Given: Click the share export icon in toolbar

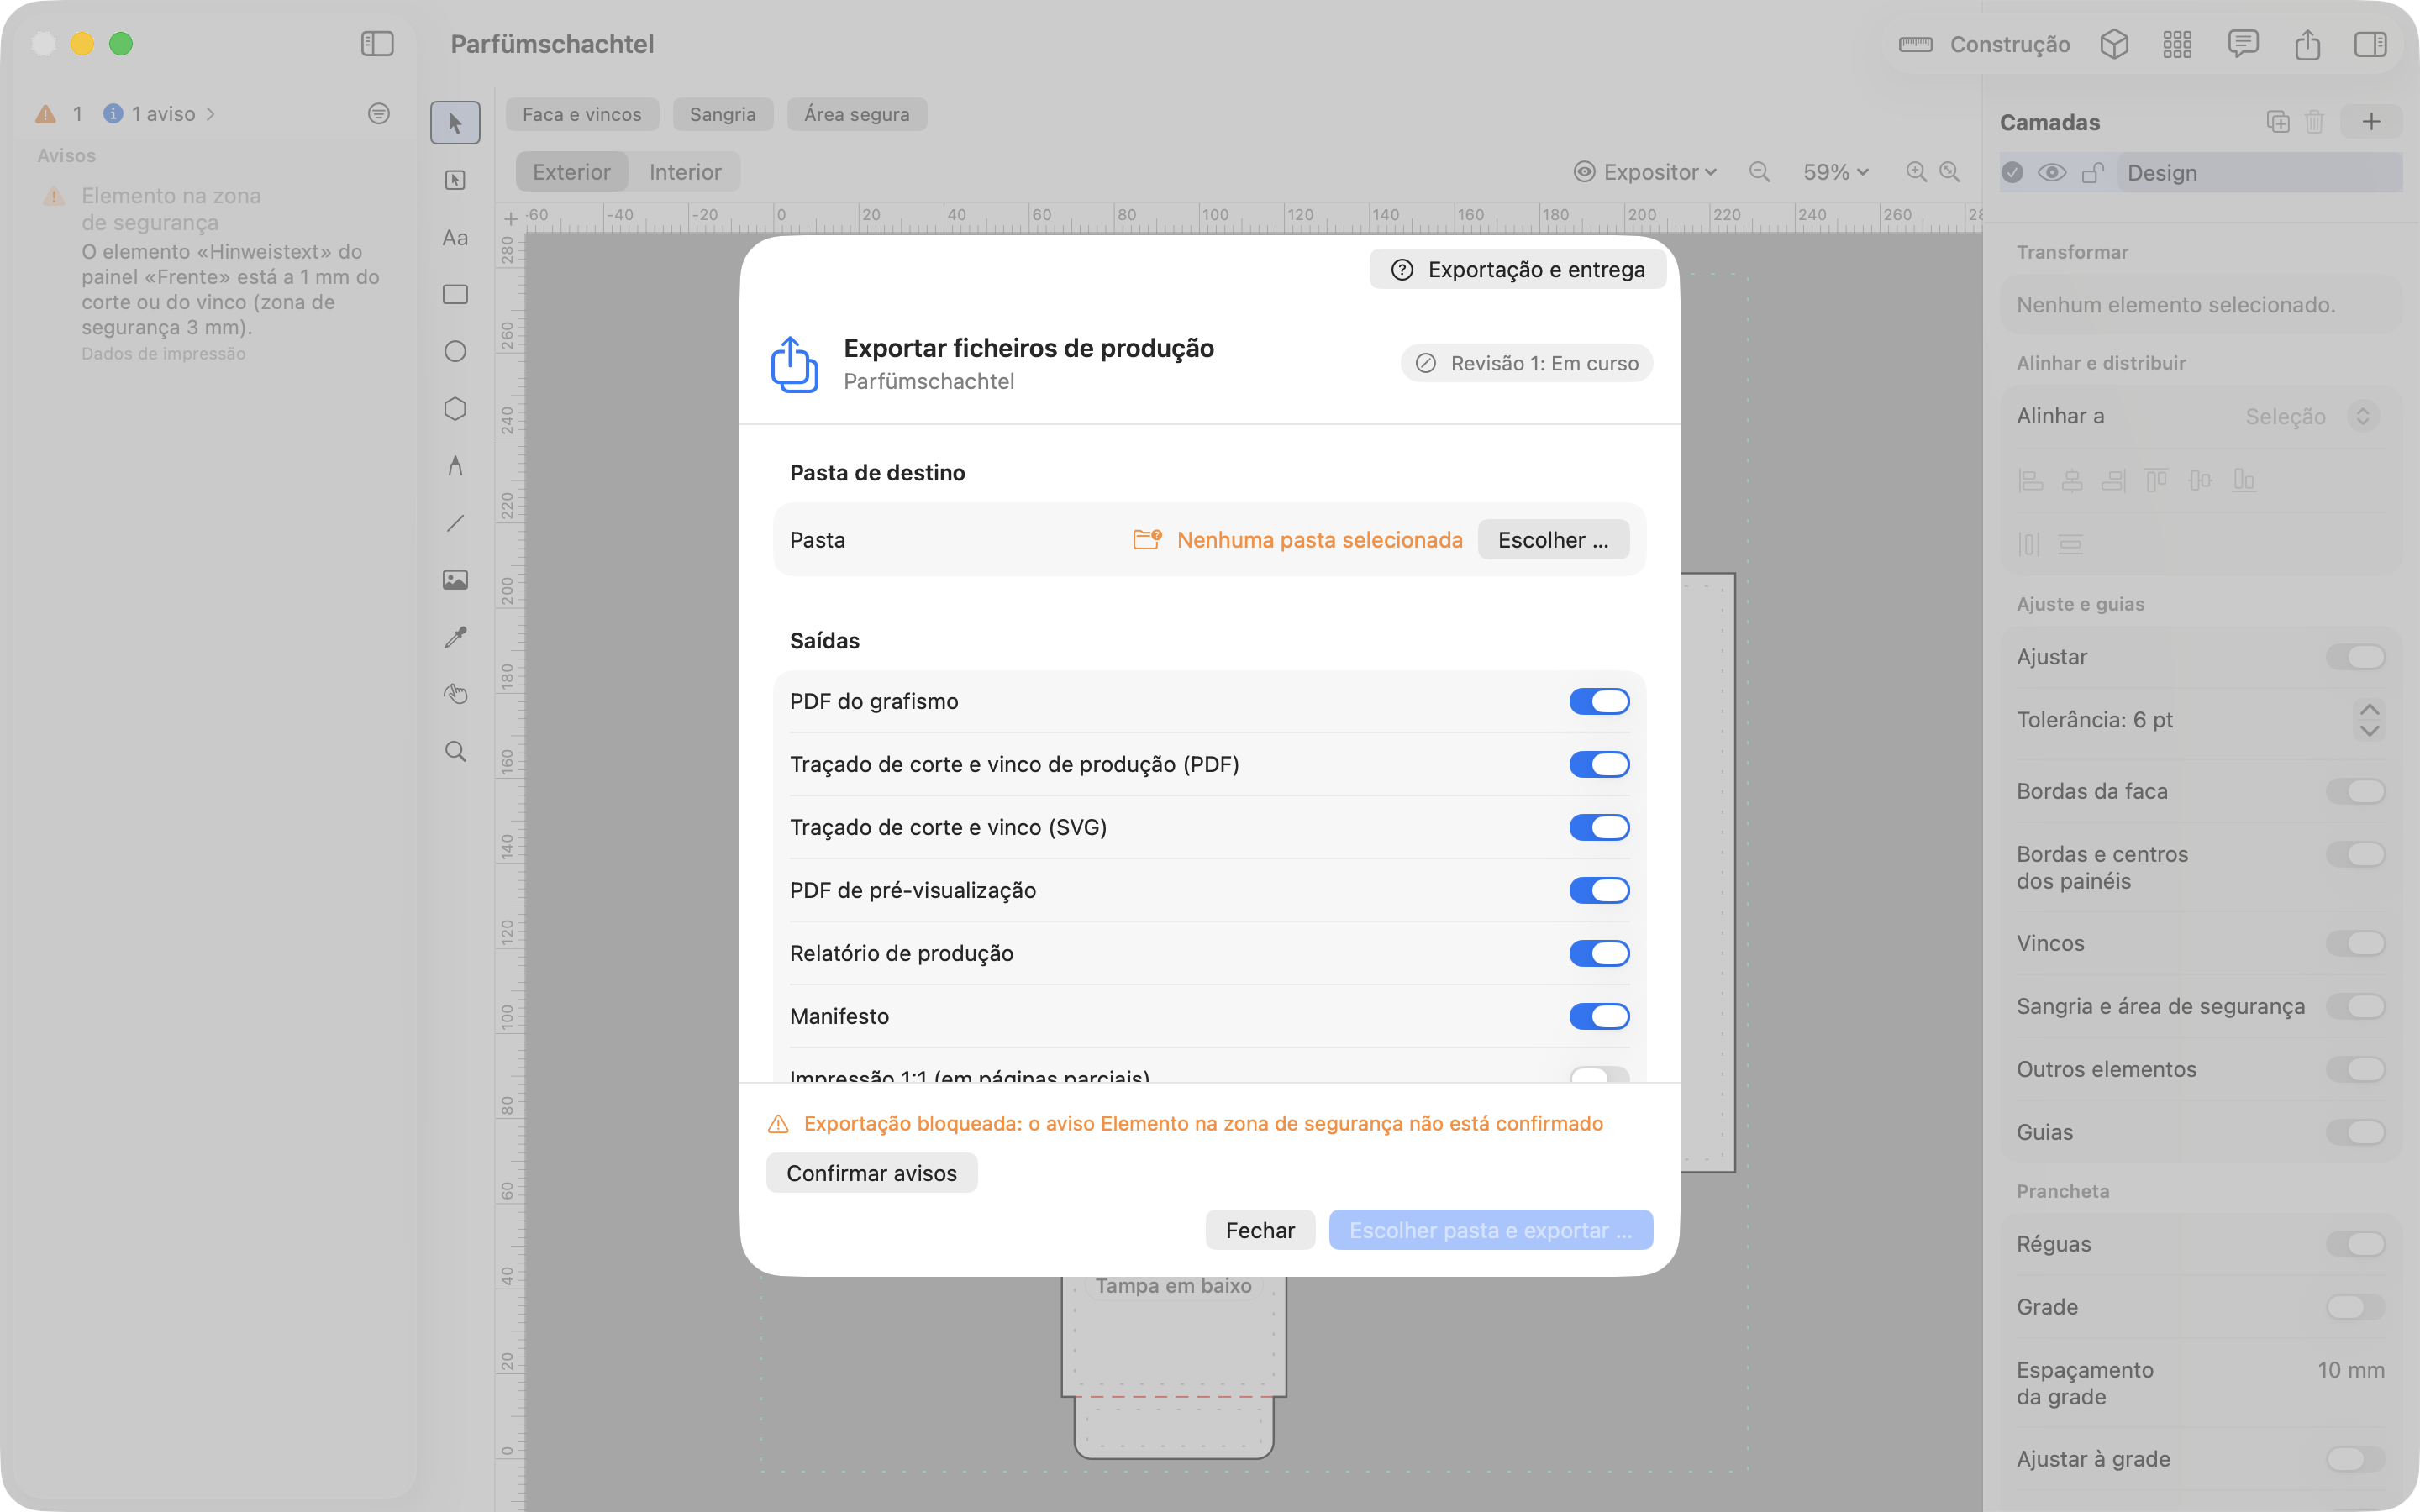Looking at the screenshot, I should point(2307,44).
